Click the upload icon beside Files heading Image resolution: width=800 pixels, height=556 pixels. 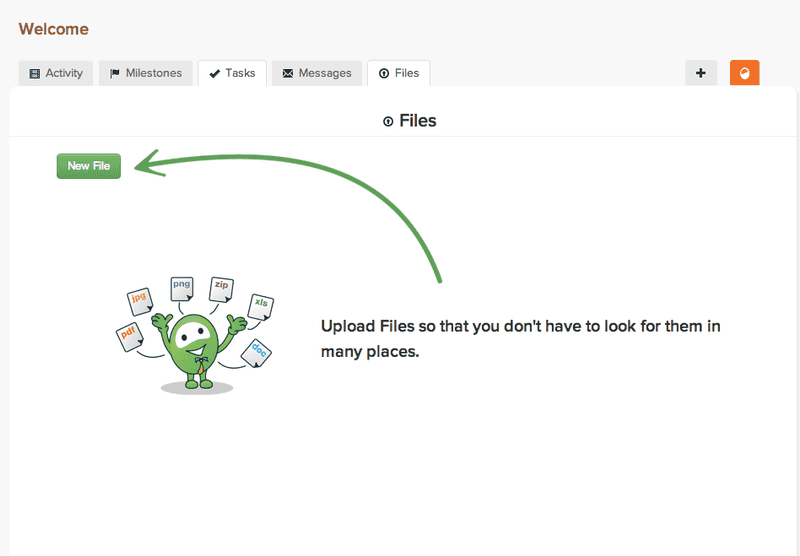388,121
